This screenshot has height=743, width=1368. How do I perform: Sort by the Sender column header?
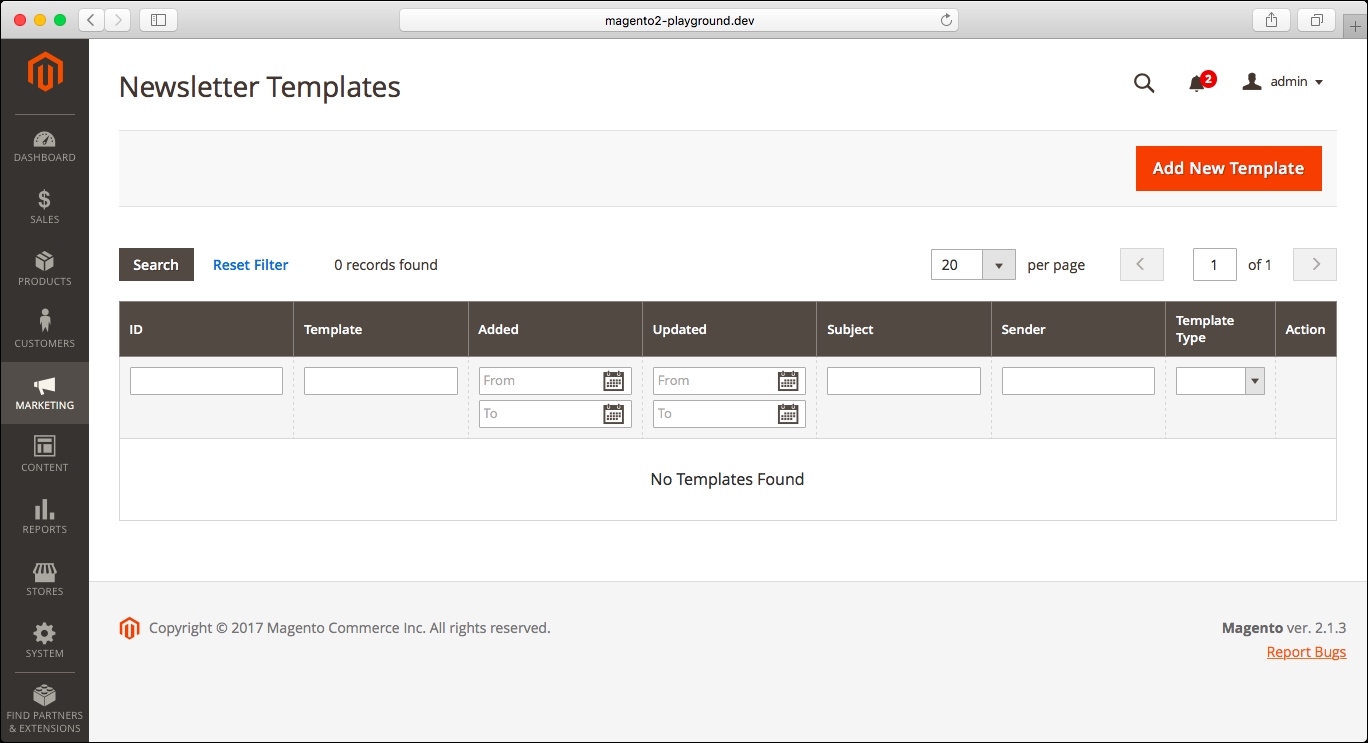click(x=1078, y=329)
